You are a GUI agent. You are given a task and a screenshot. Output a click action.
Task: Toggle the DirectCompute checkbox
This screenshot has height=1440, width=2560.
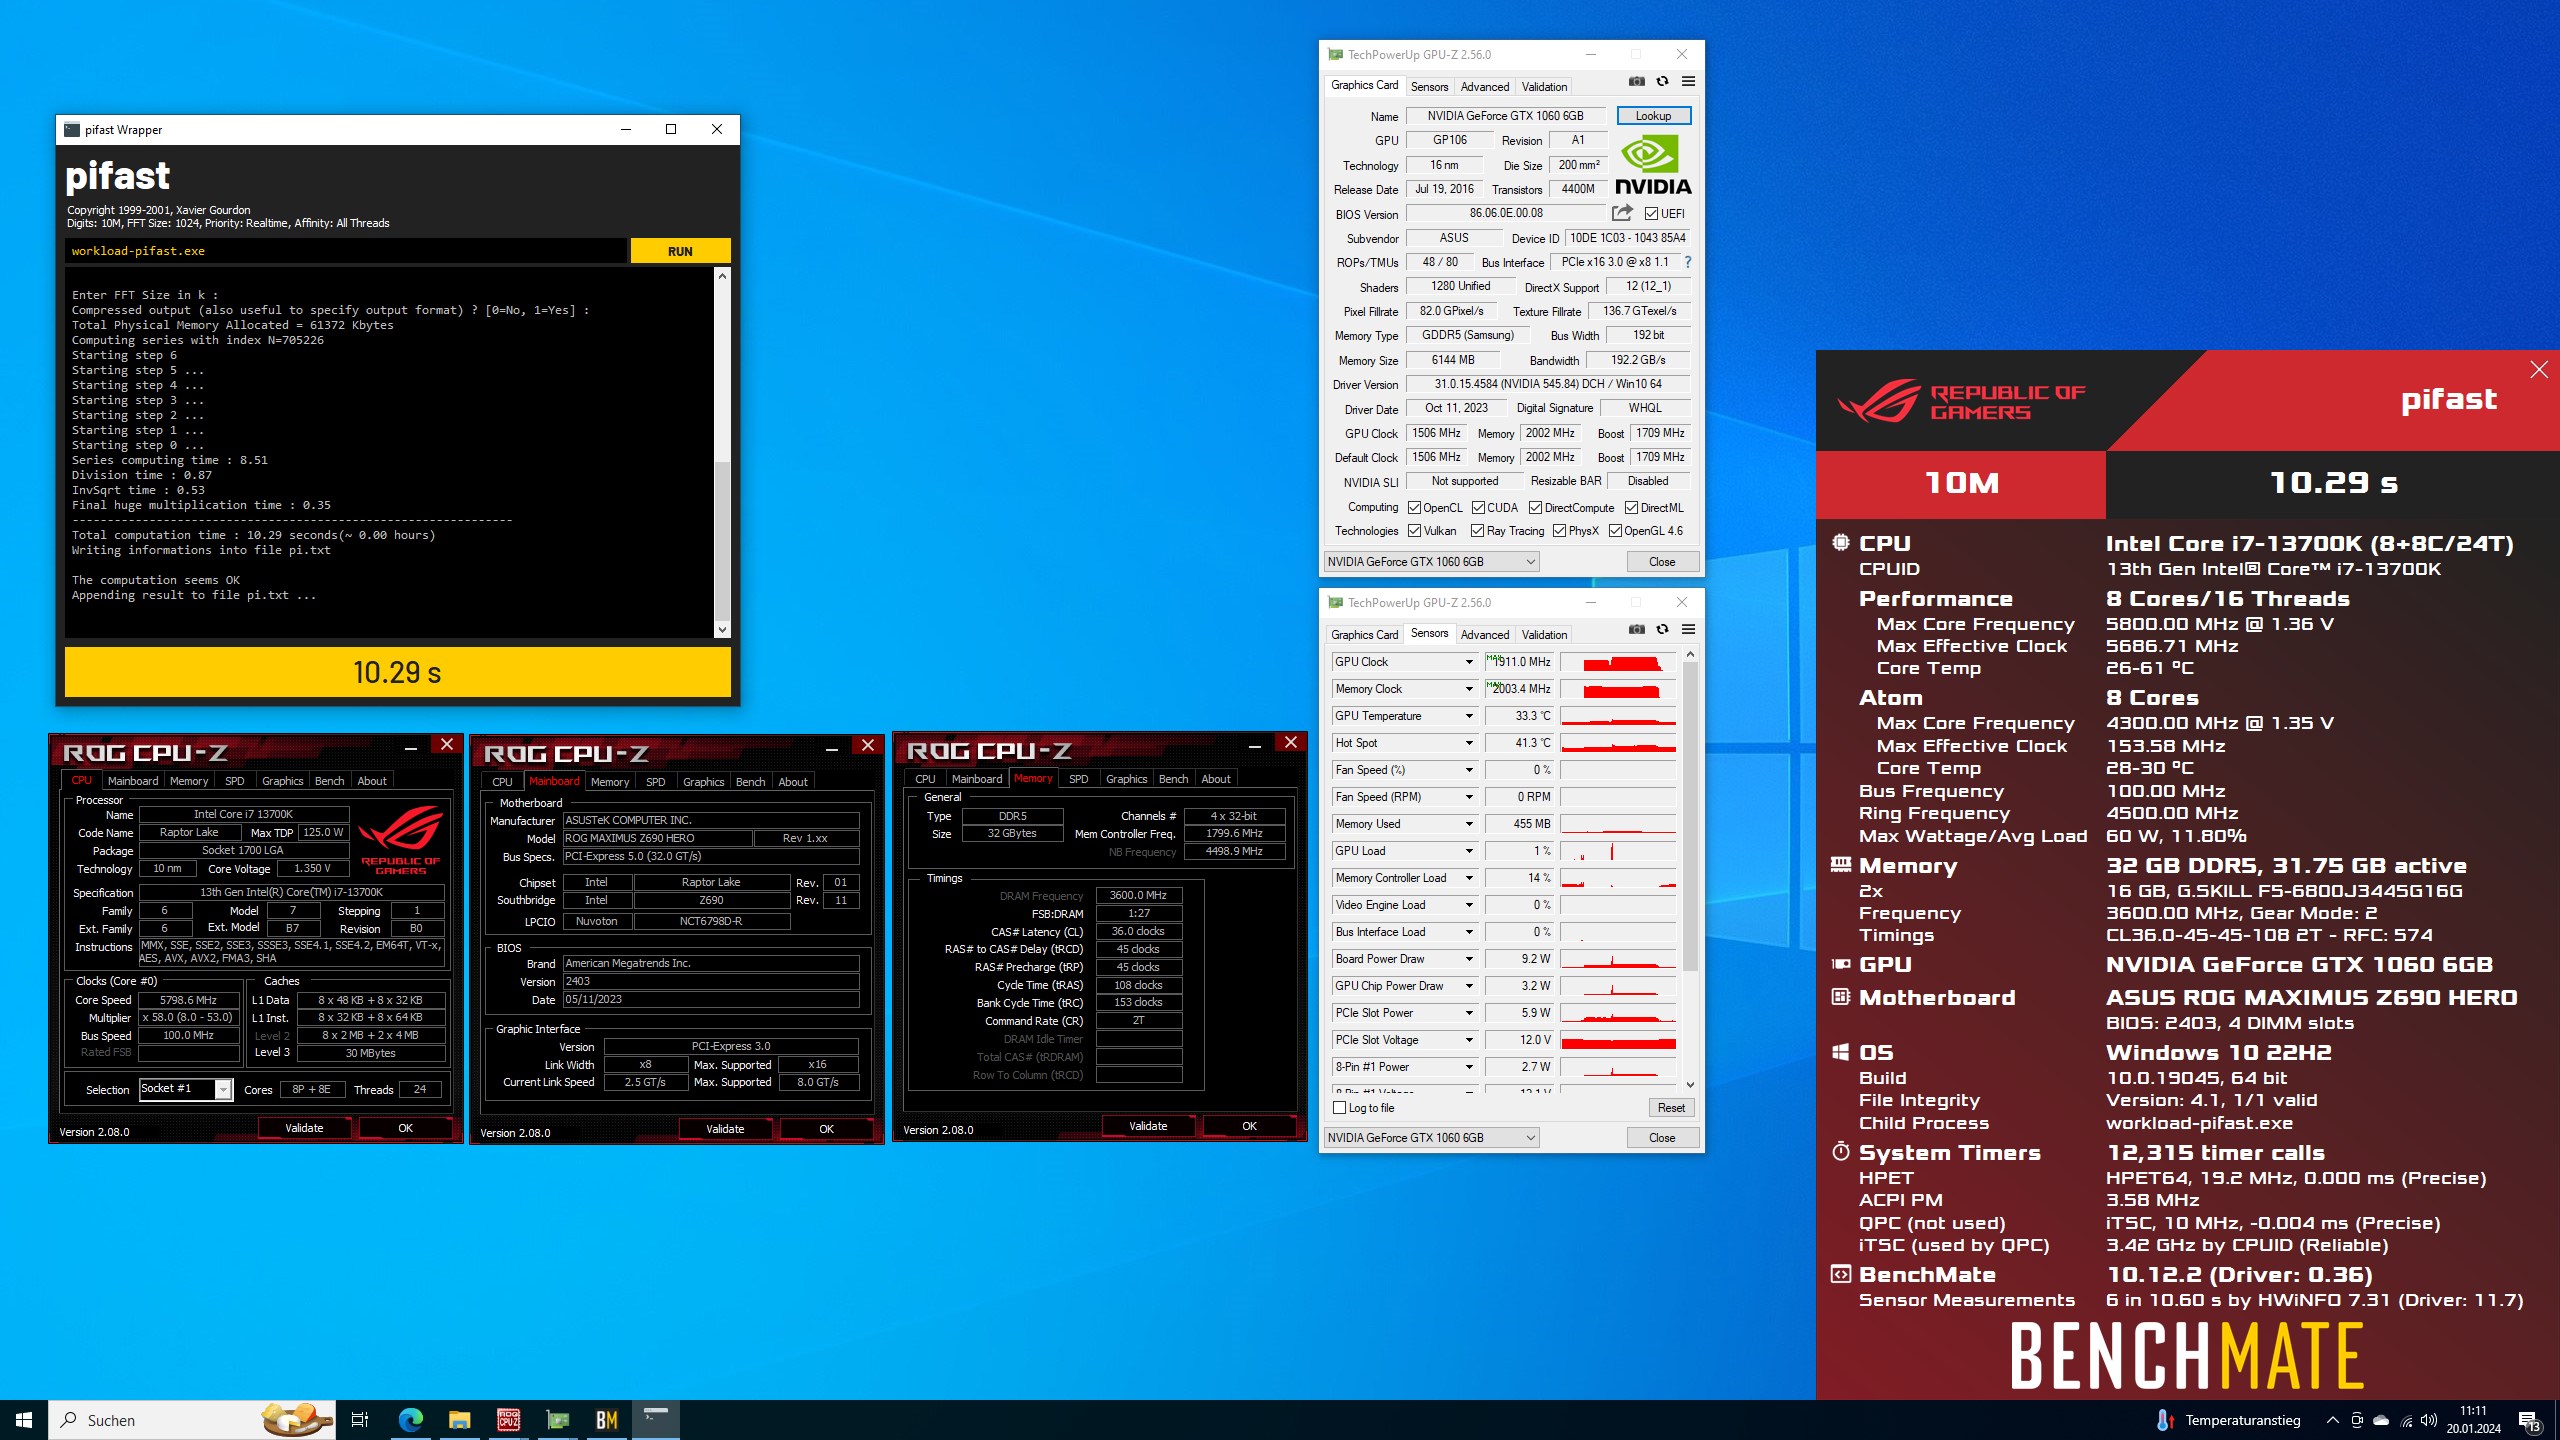click(1535, 508)
